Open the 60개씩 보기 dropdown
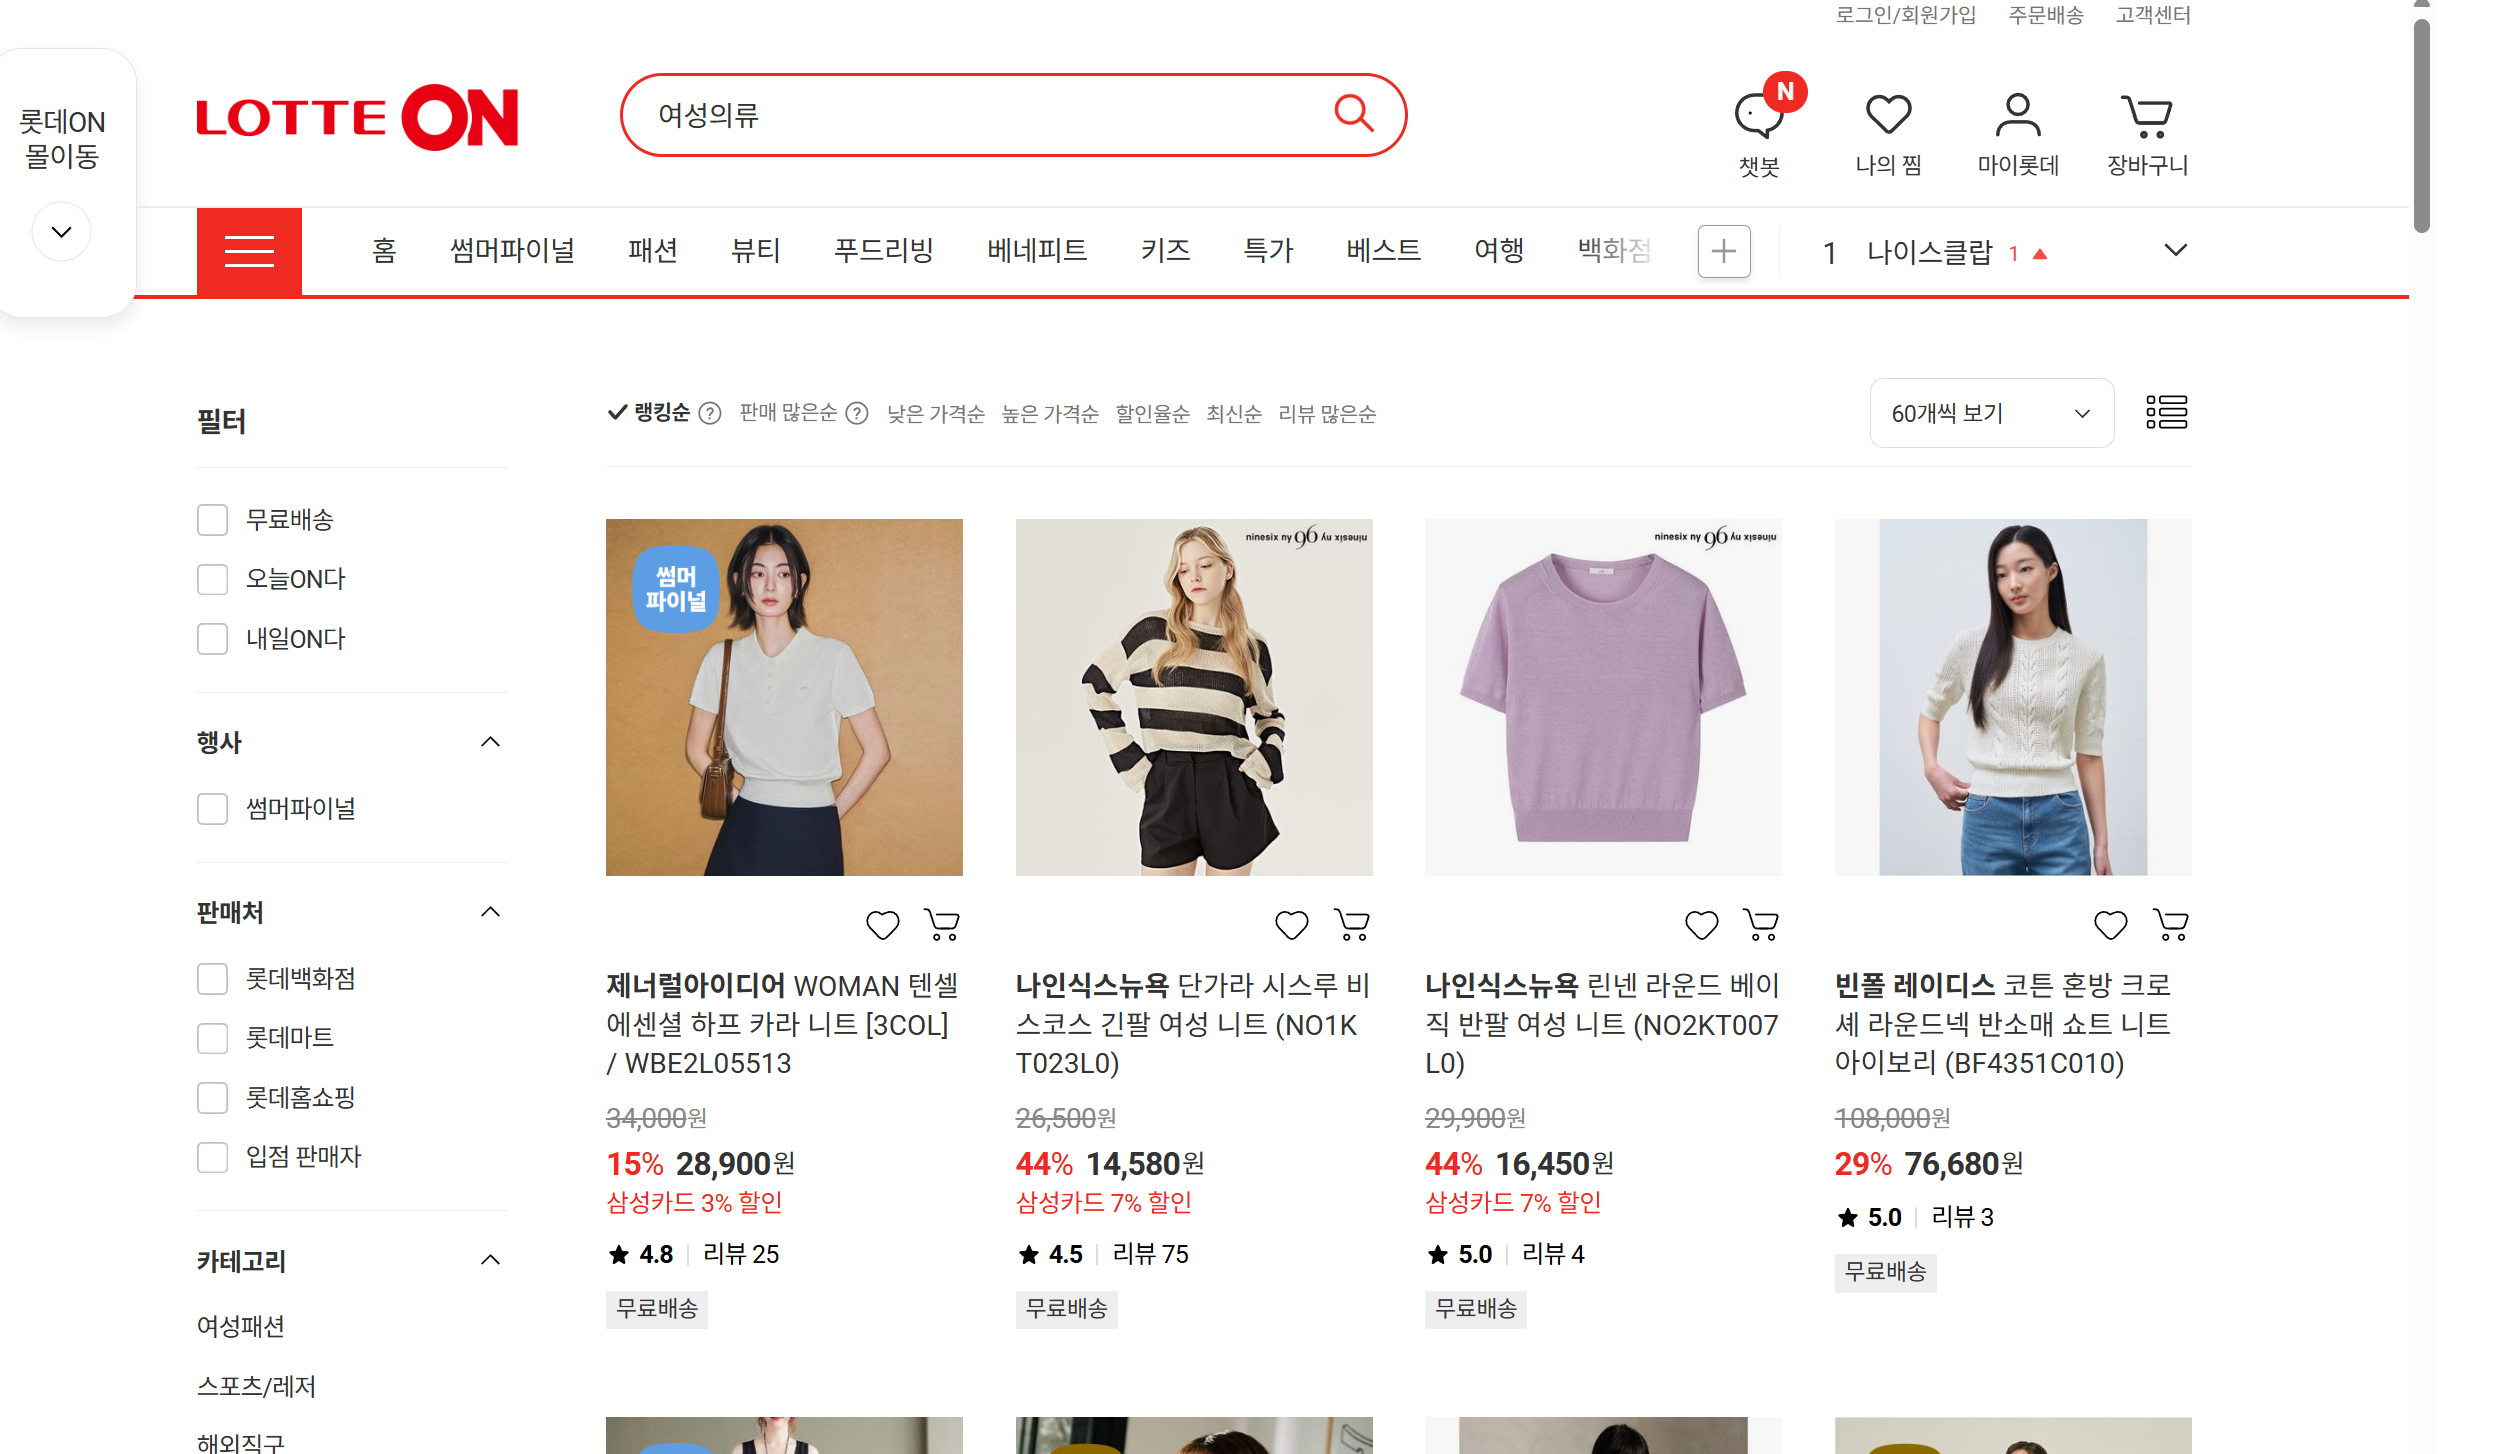Viewport: 2514px width, 1454px height. point(1990,413)
